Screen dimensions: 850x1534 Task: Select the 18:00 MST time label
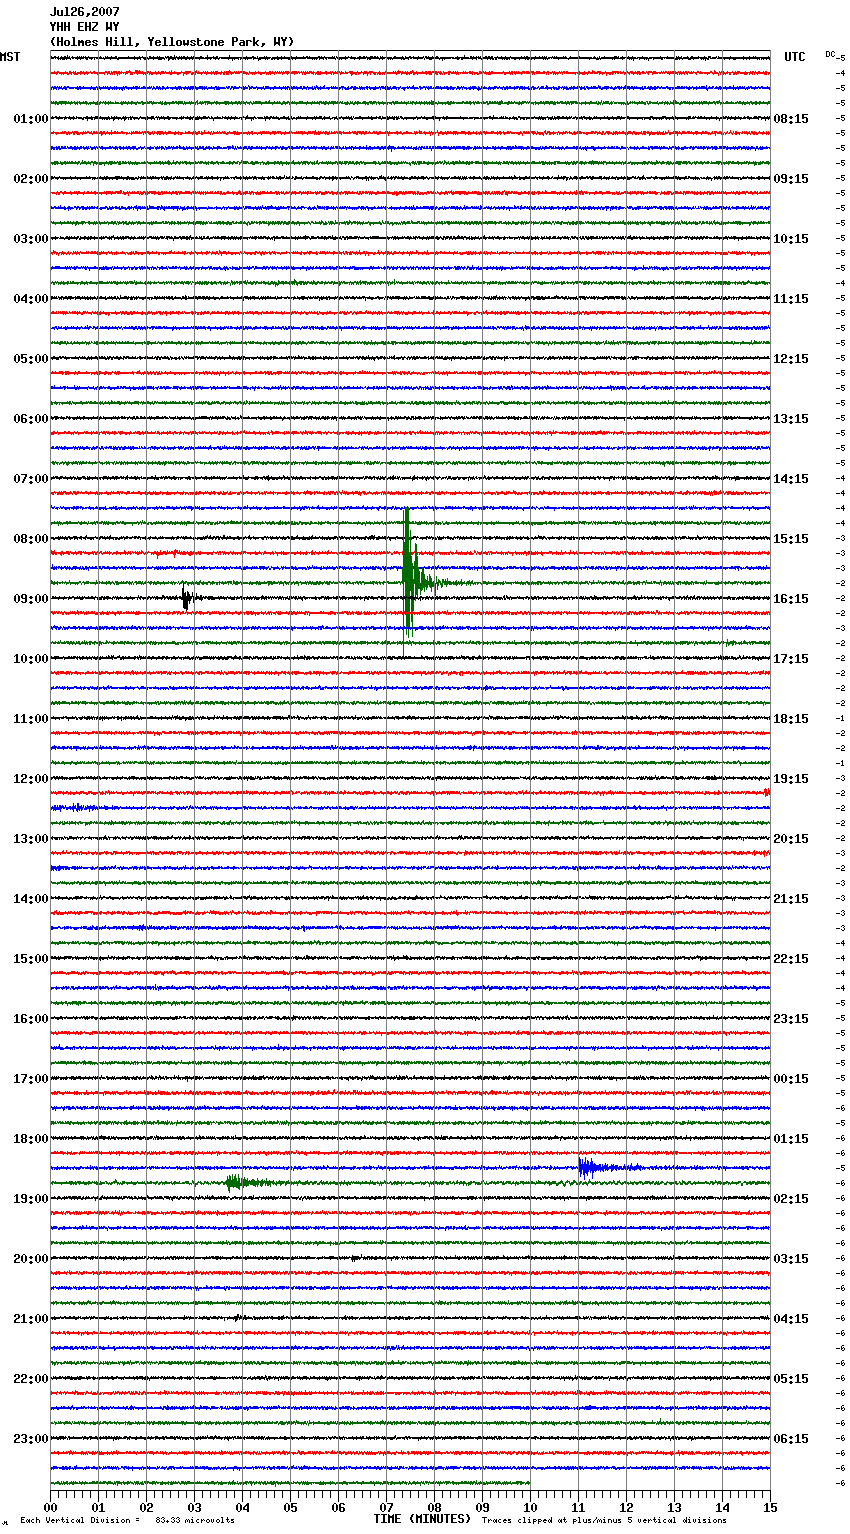click(31, 1139)
